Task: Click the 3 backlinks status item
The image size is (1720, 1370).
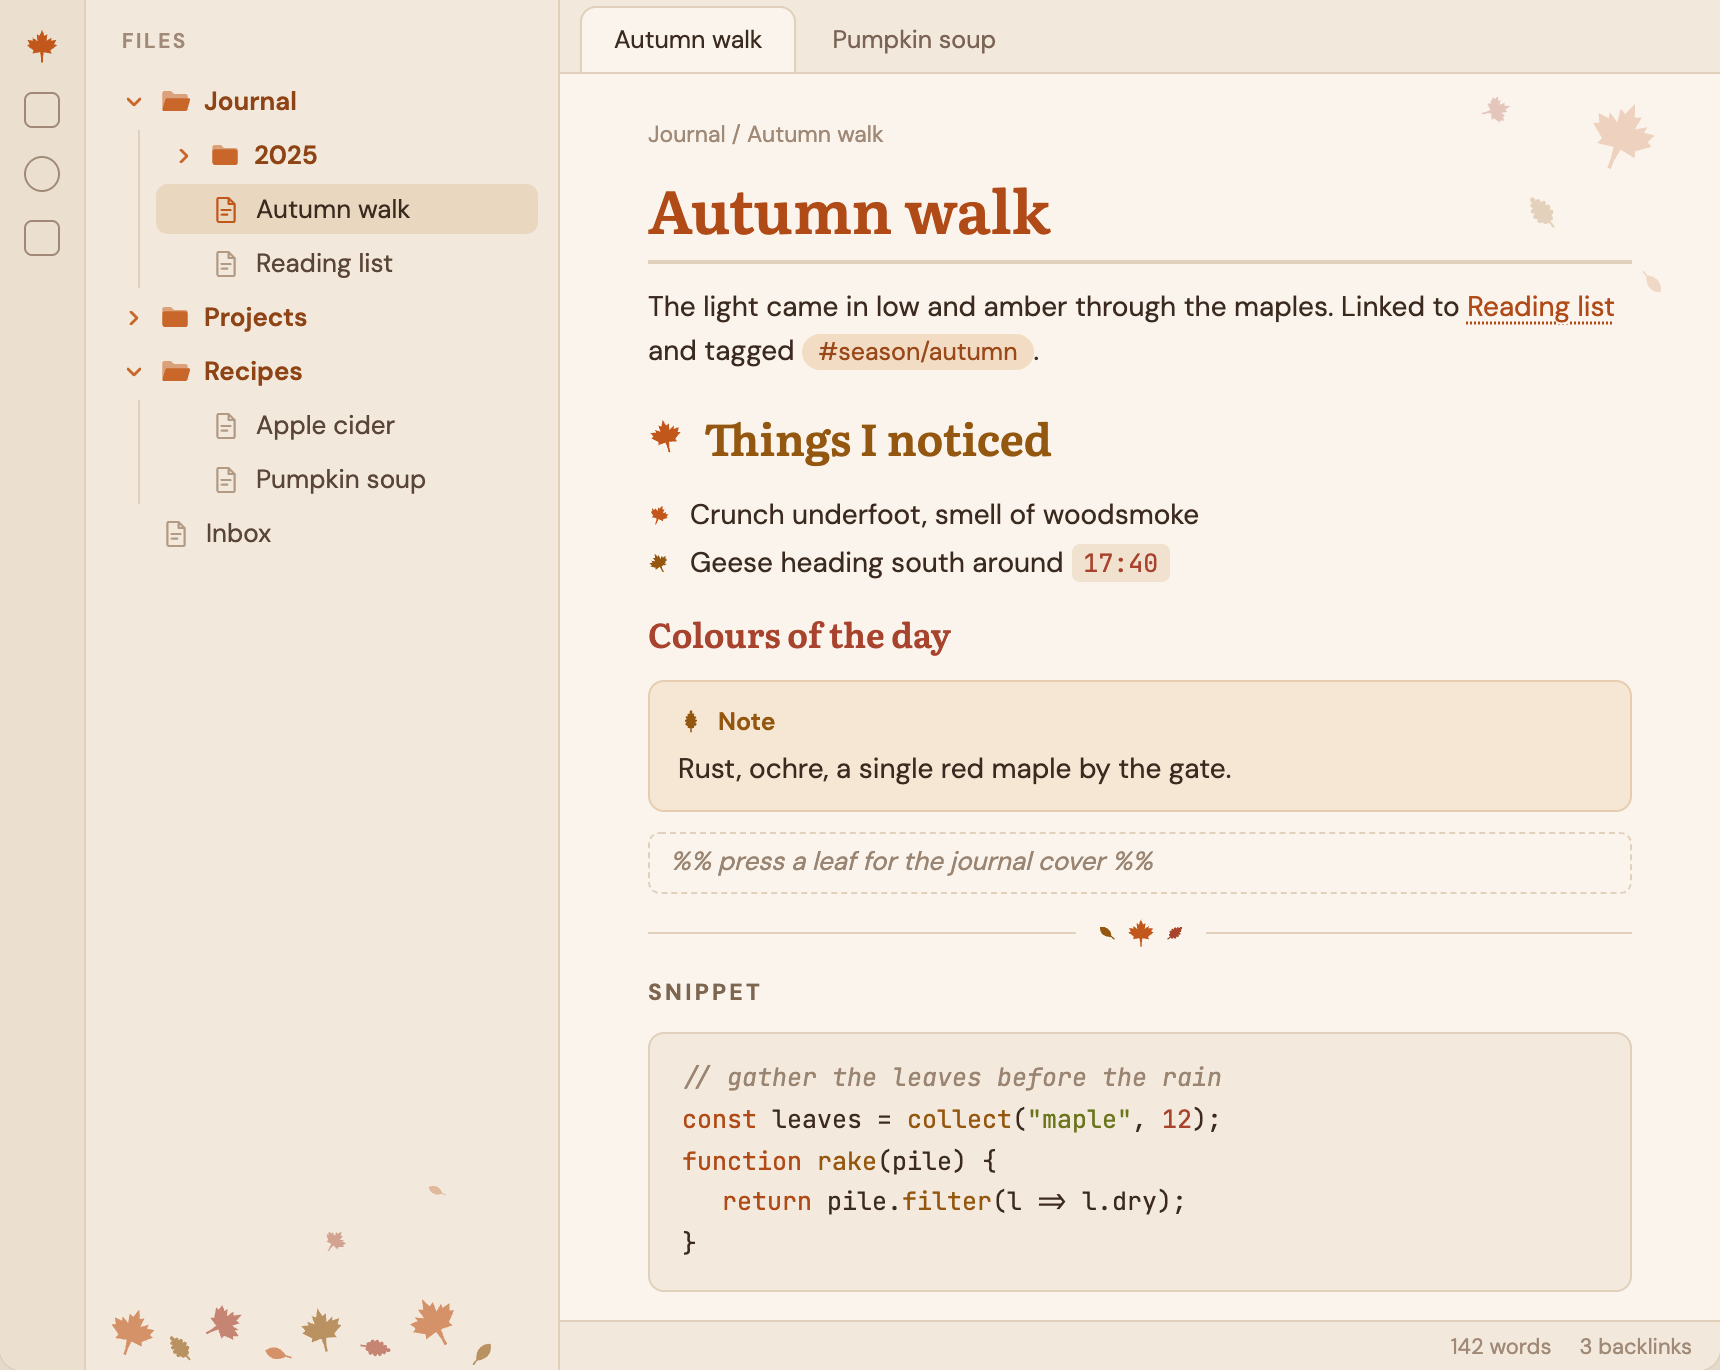Action: (x=1635, y=1346)
